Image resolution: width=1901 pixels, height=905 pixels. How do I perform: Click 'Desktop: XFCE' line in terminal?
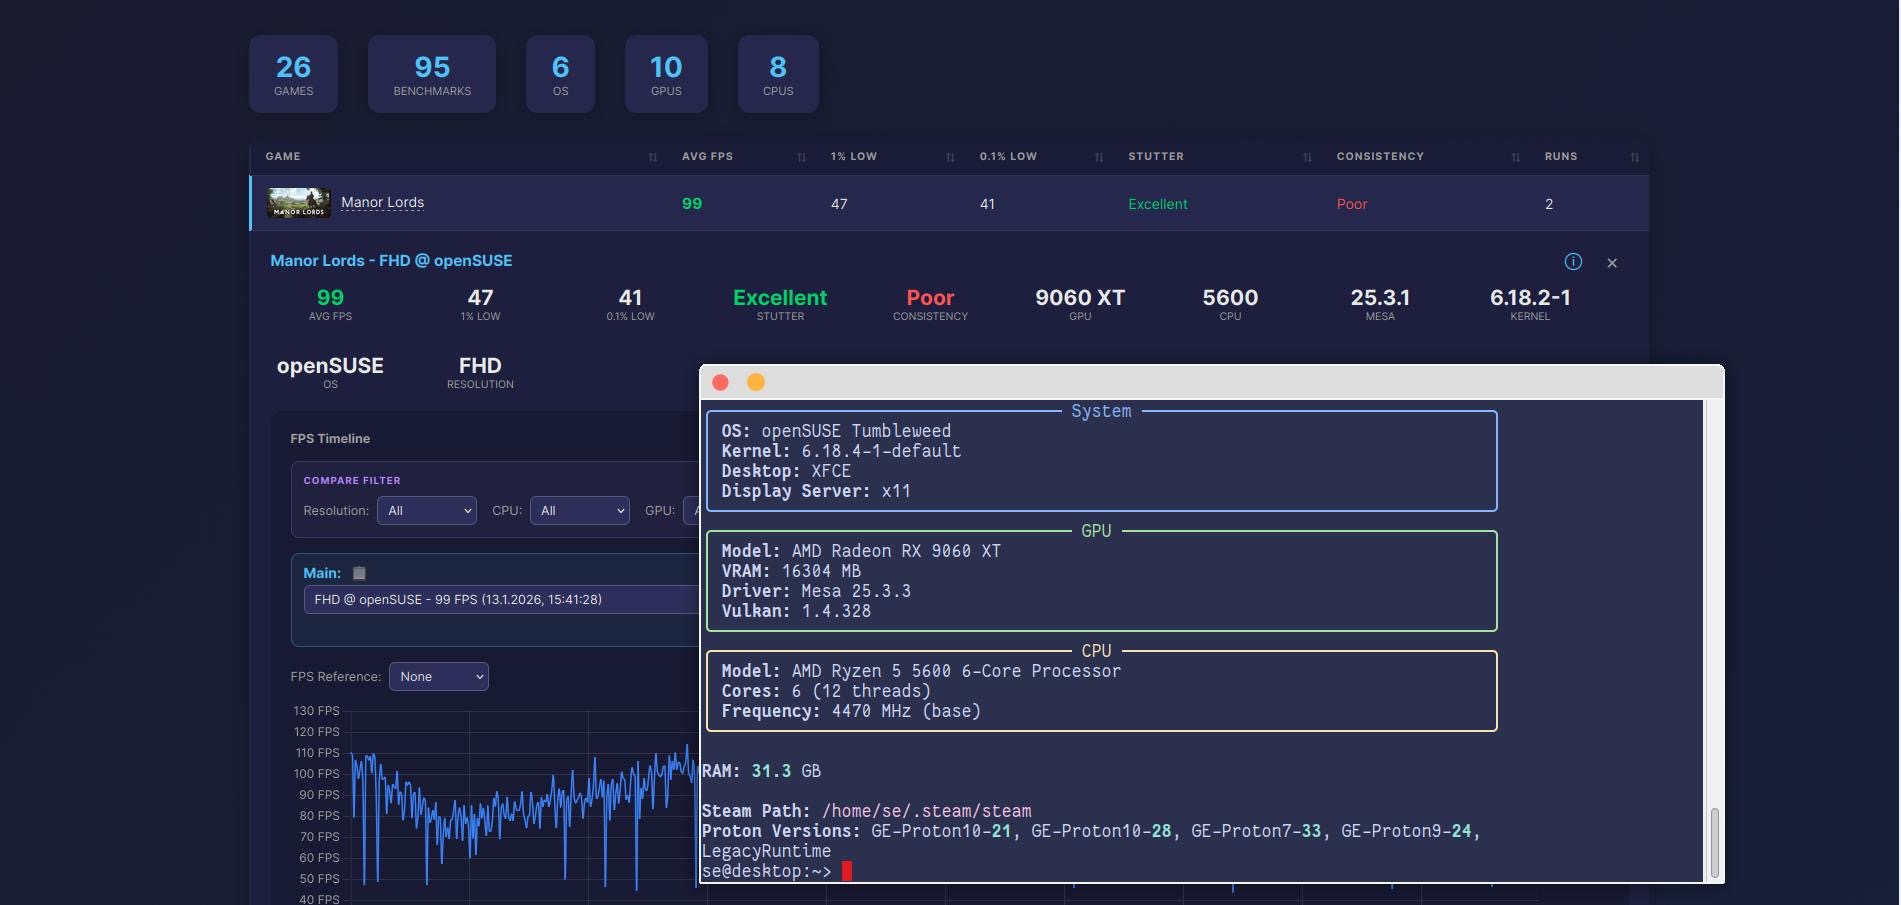pos(786,471)
